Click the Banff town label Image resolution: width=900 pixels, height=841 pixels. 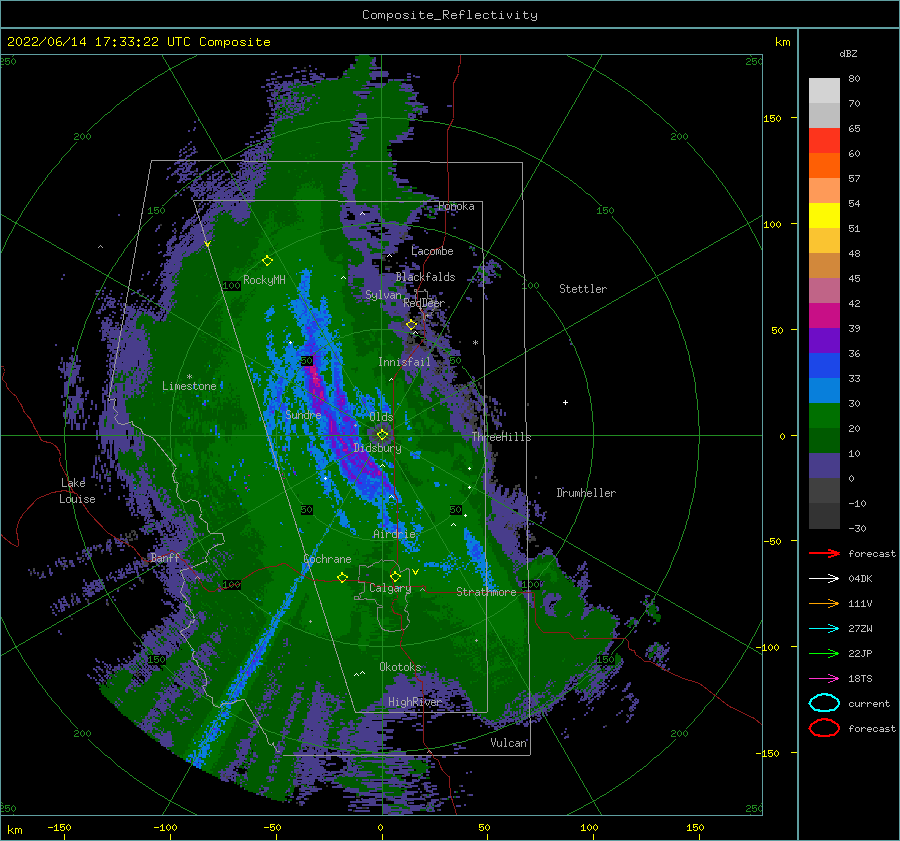click(165, 557)
